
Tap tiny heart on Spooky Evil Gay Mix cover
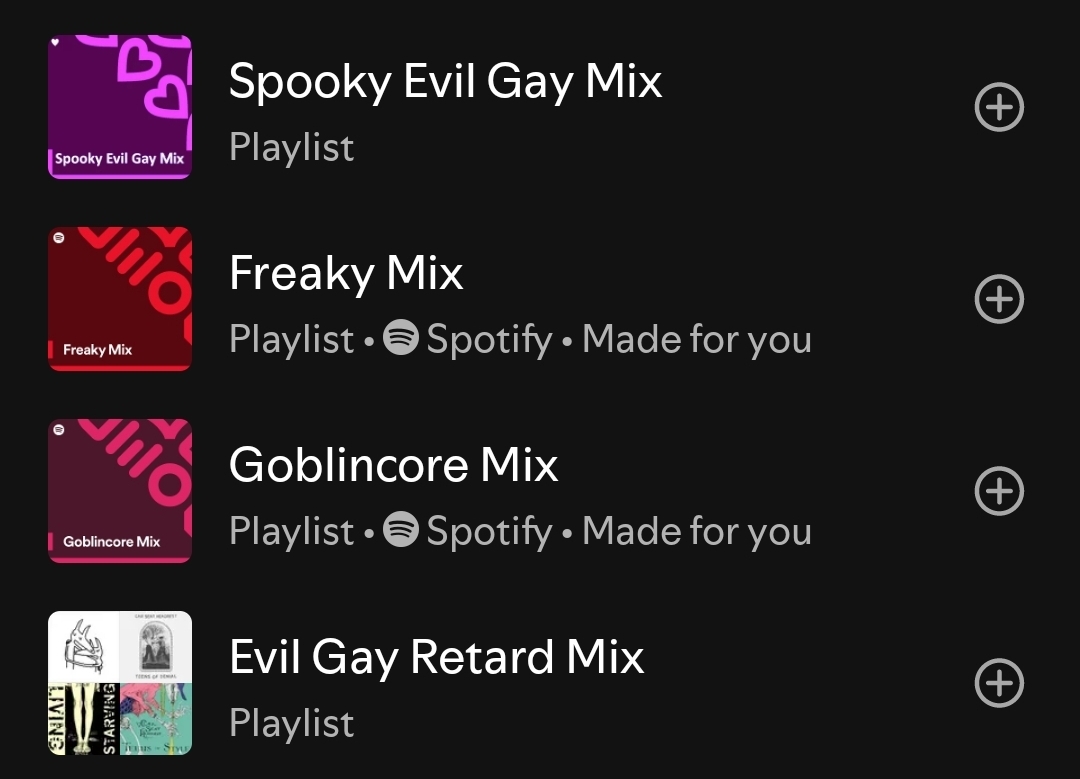[56, 42]
